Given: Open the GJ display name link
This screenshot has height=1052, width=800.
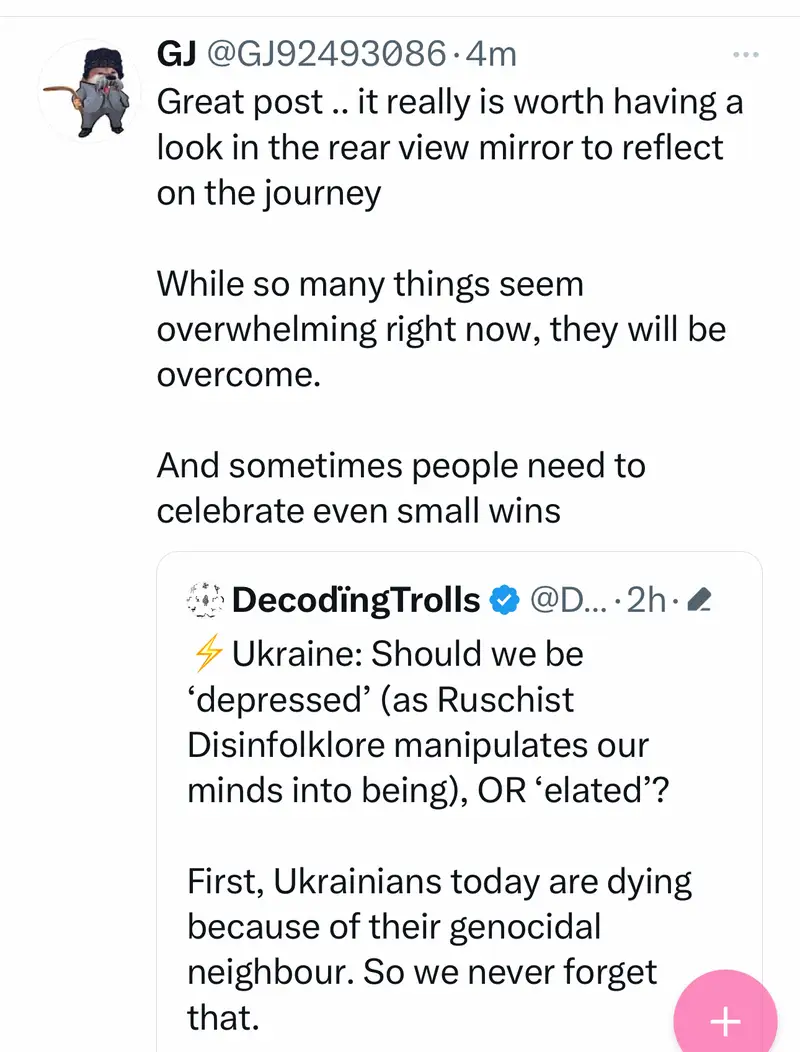Looking at the screenshot, I should point(176,54).
